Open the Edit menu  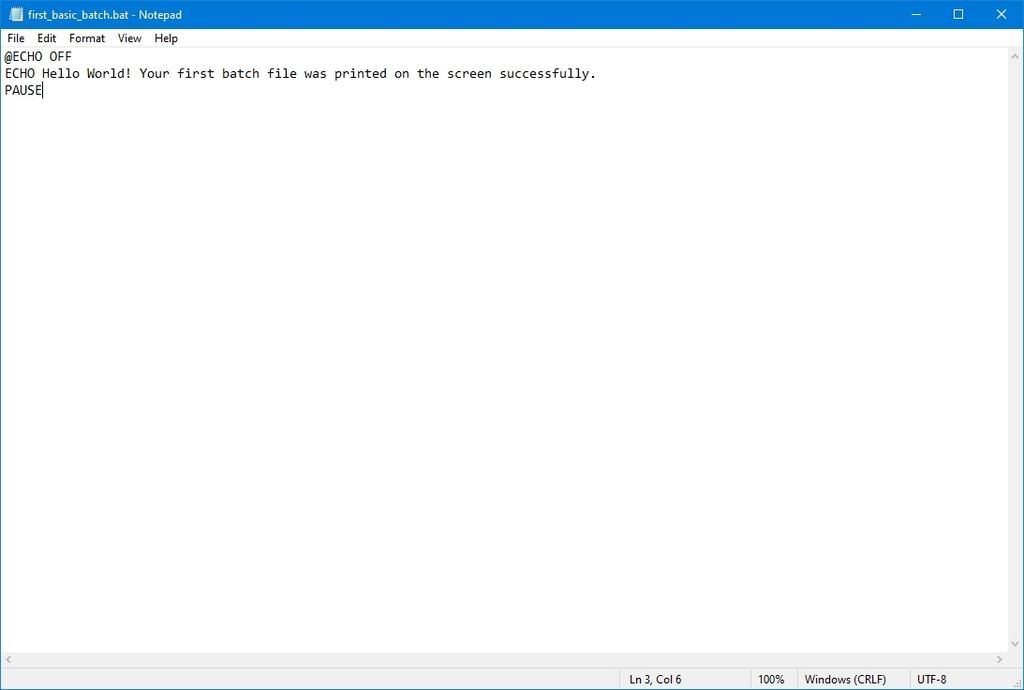pyautogui.click(x=46, y=38)
